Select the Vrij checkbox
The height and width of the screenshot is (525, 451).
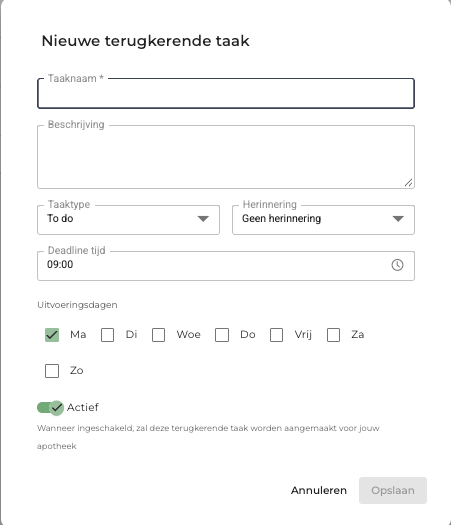tap(276, 335)
